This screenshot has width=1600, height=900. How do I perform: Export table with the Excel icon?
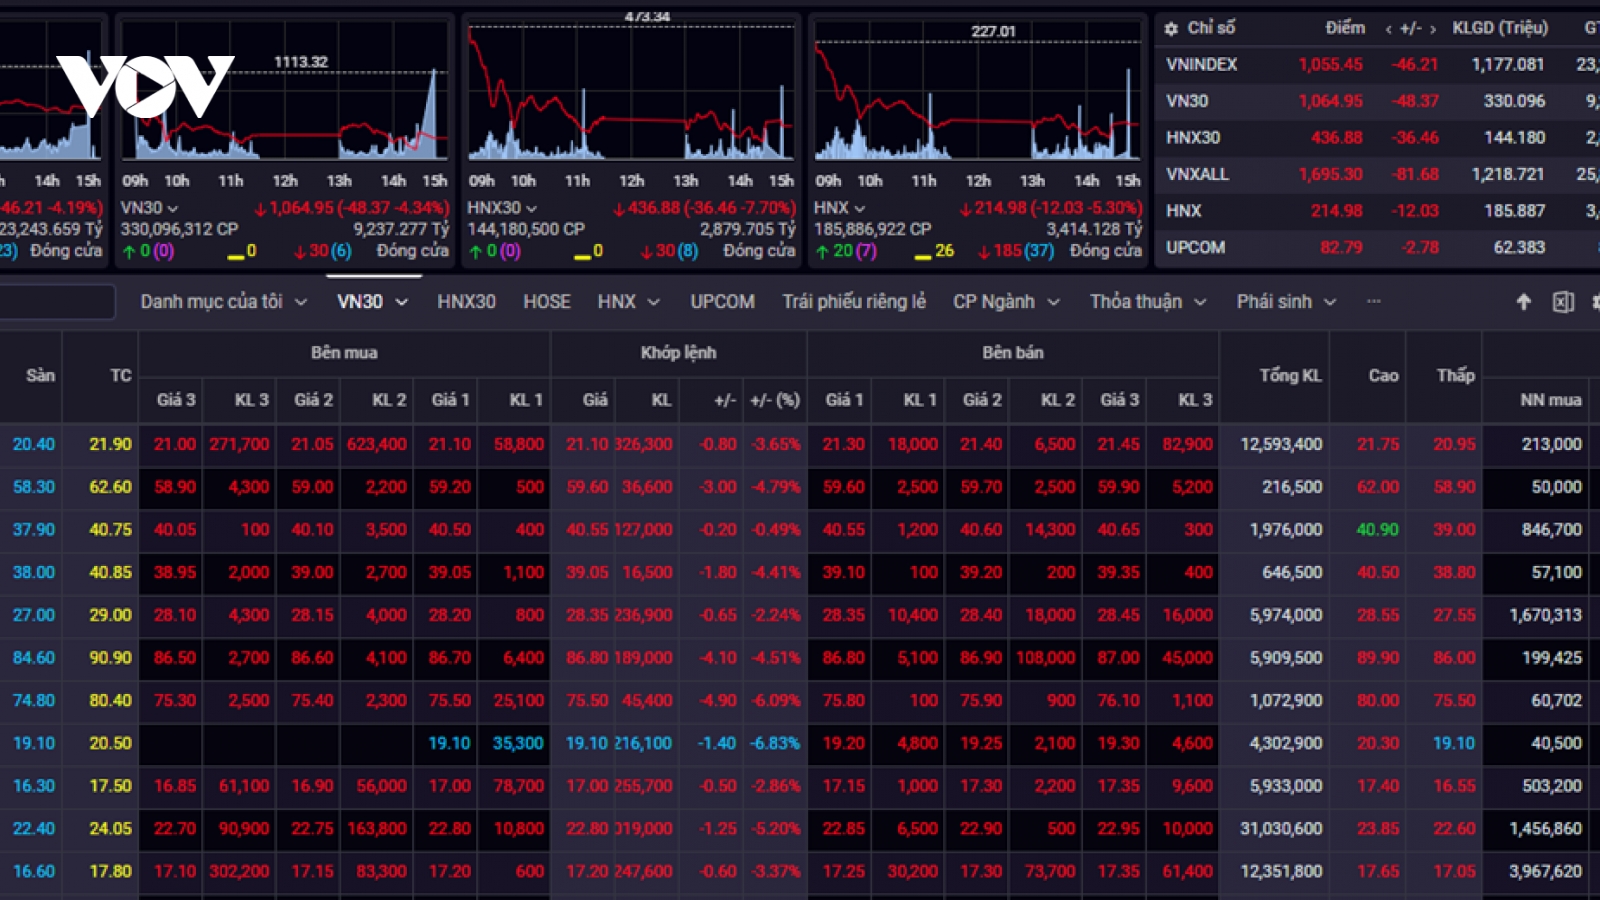(x=1563, y=302)
